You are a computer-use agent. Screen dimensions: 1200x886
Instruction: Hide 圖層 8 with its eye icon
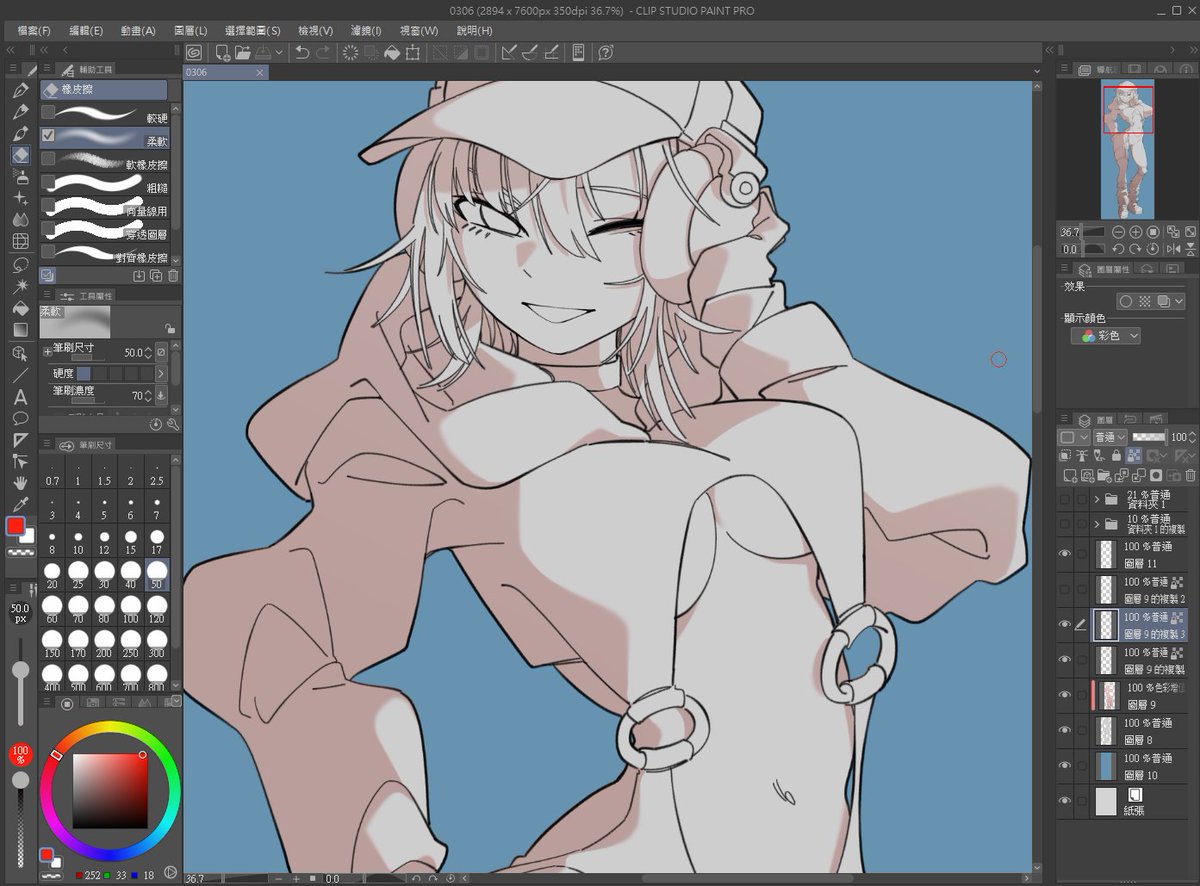click(1065, 729)
